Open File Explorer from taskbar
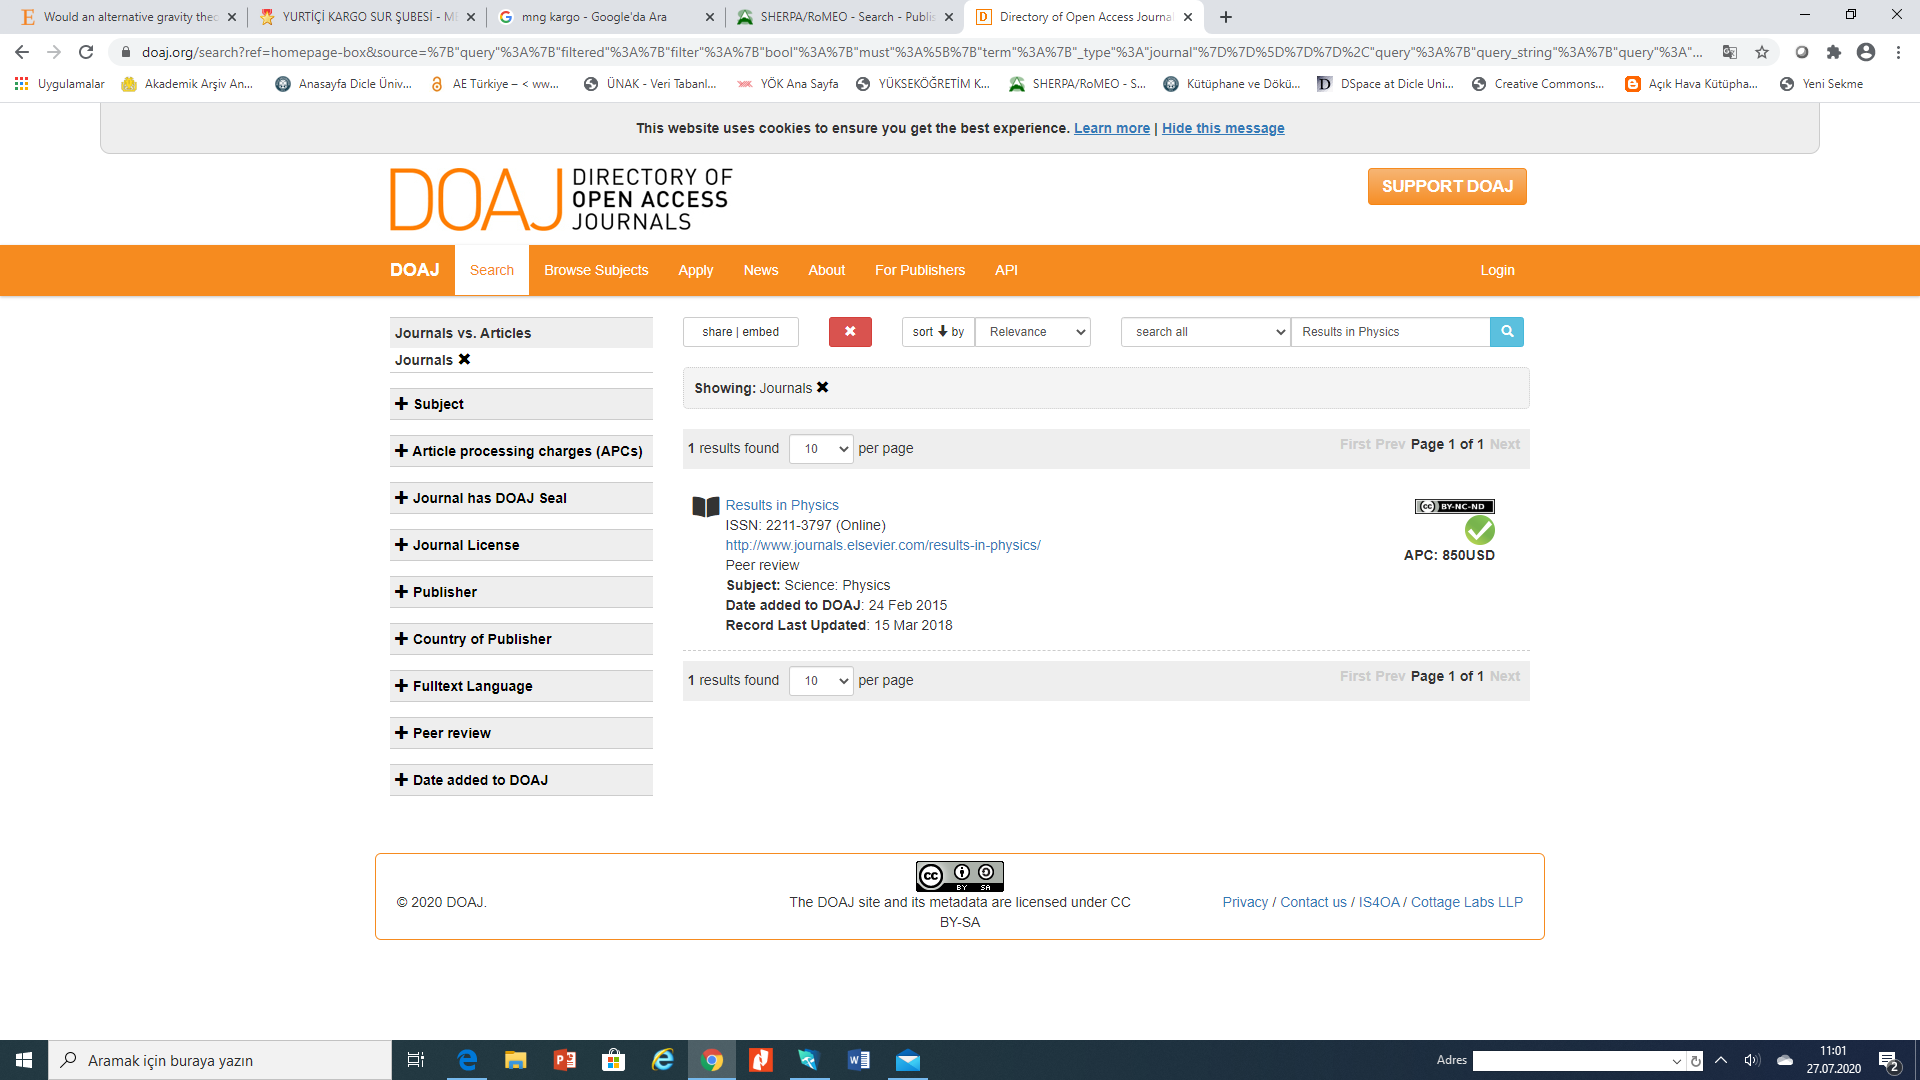Image resolution: width=1920 pixels, height=1080 pixels. (516, 1060)
